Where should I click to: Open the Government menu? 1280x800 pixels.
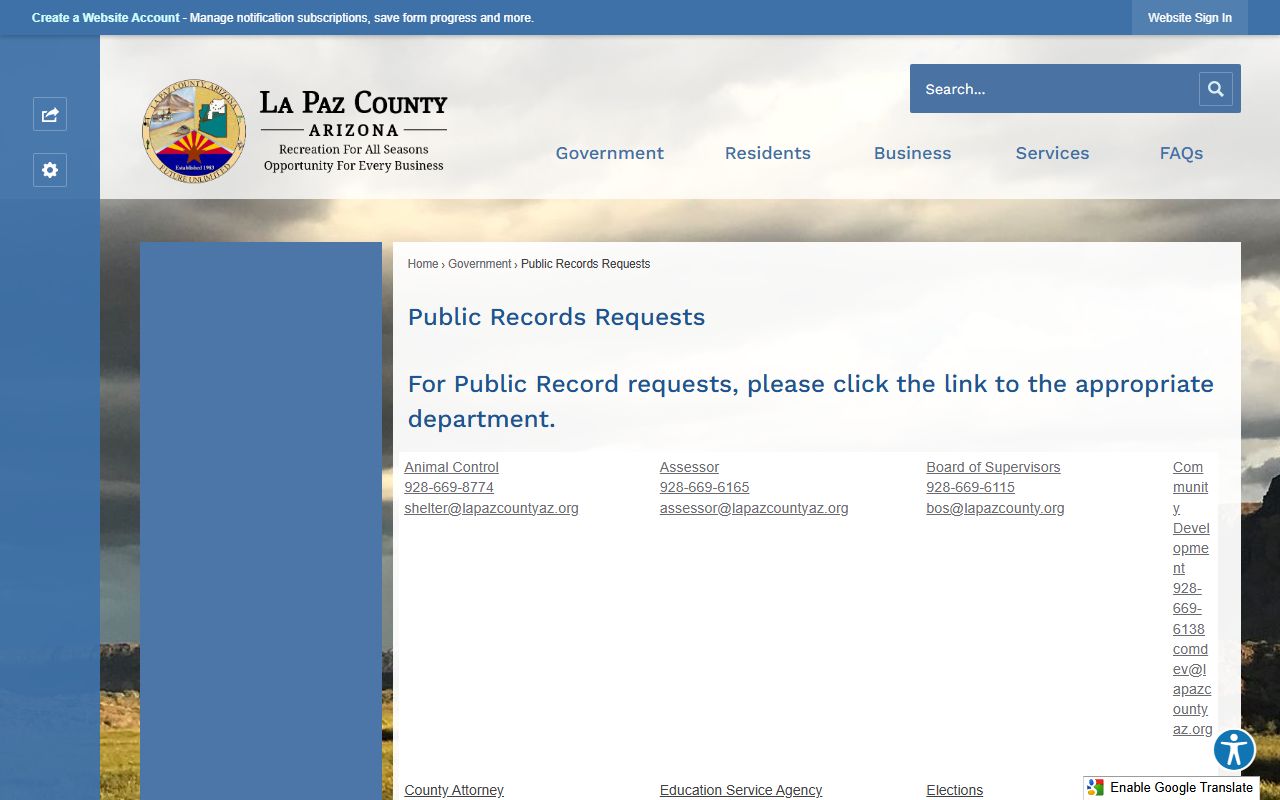[x=610, y=153]
